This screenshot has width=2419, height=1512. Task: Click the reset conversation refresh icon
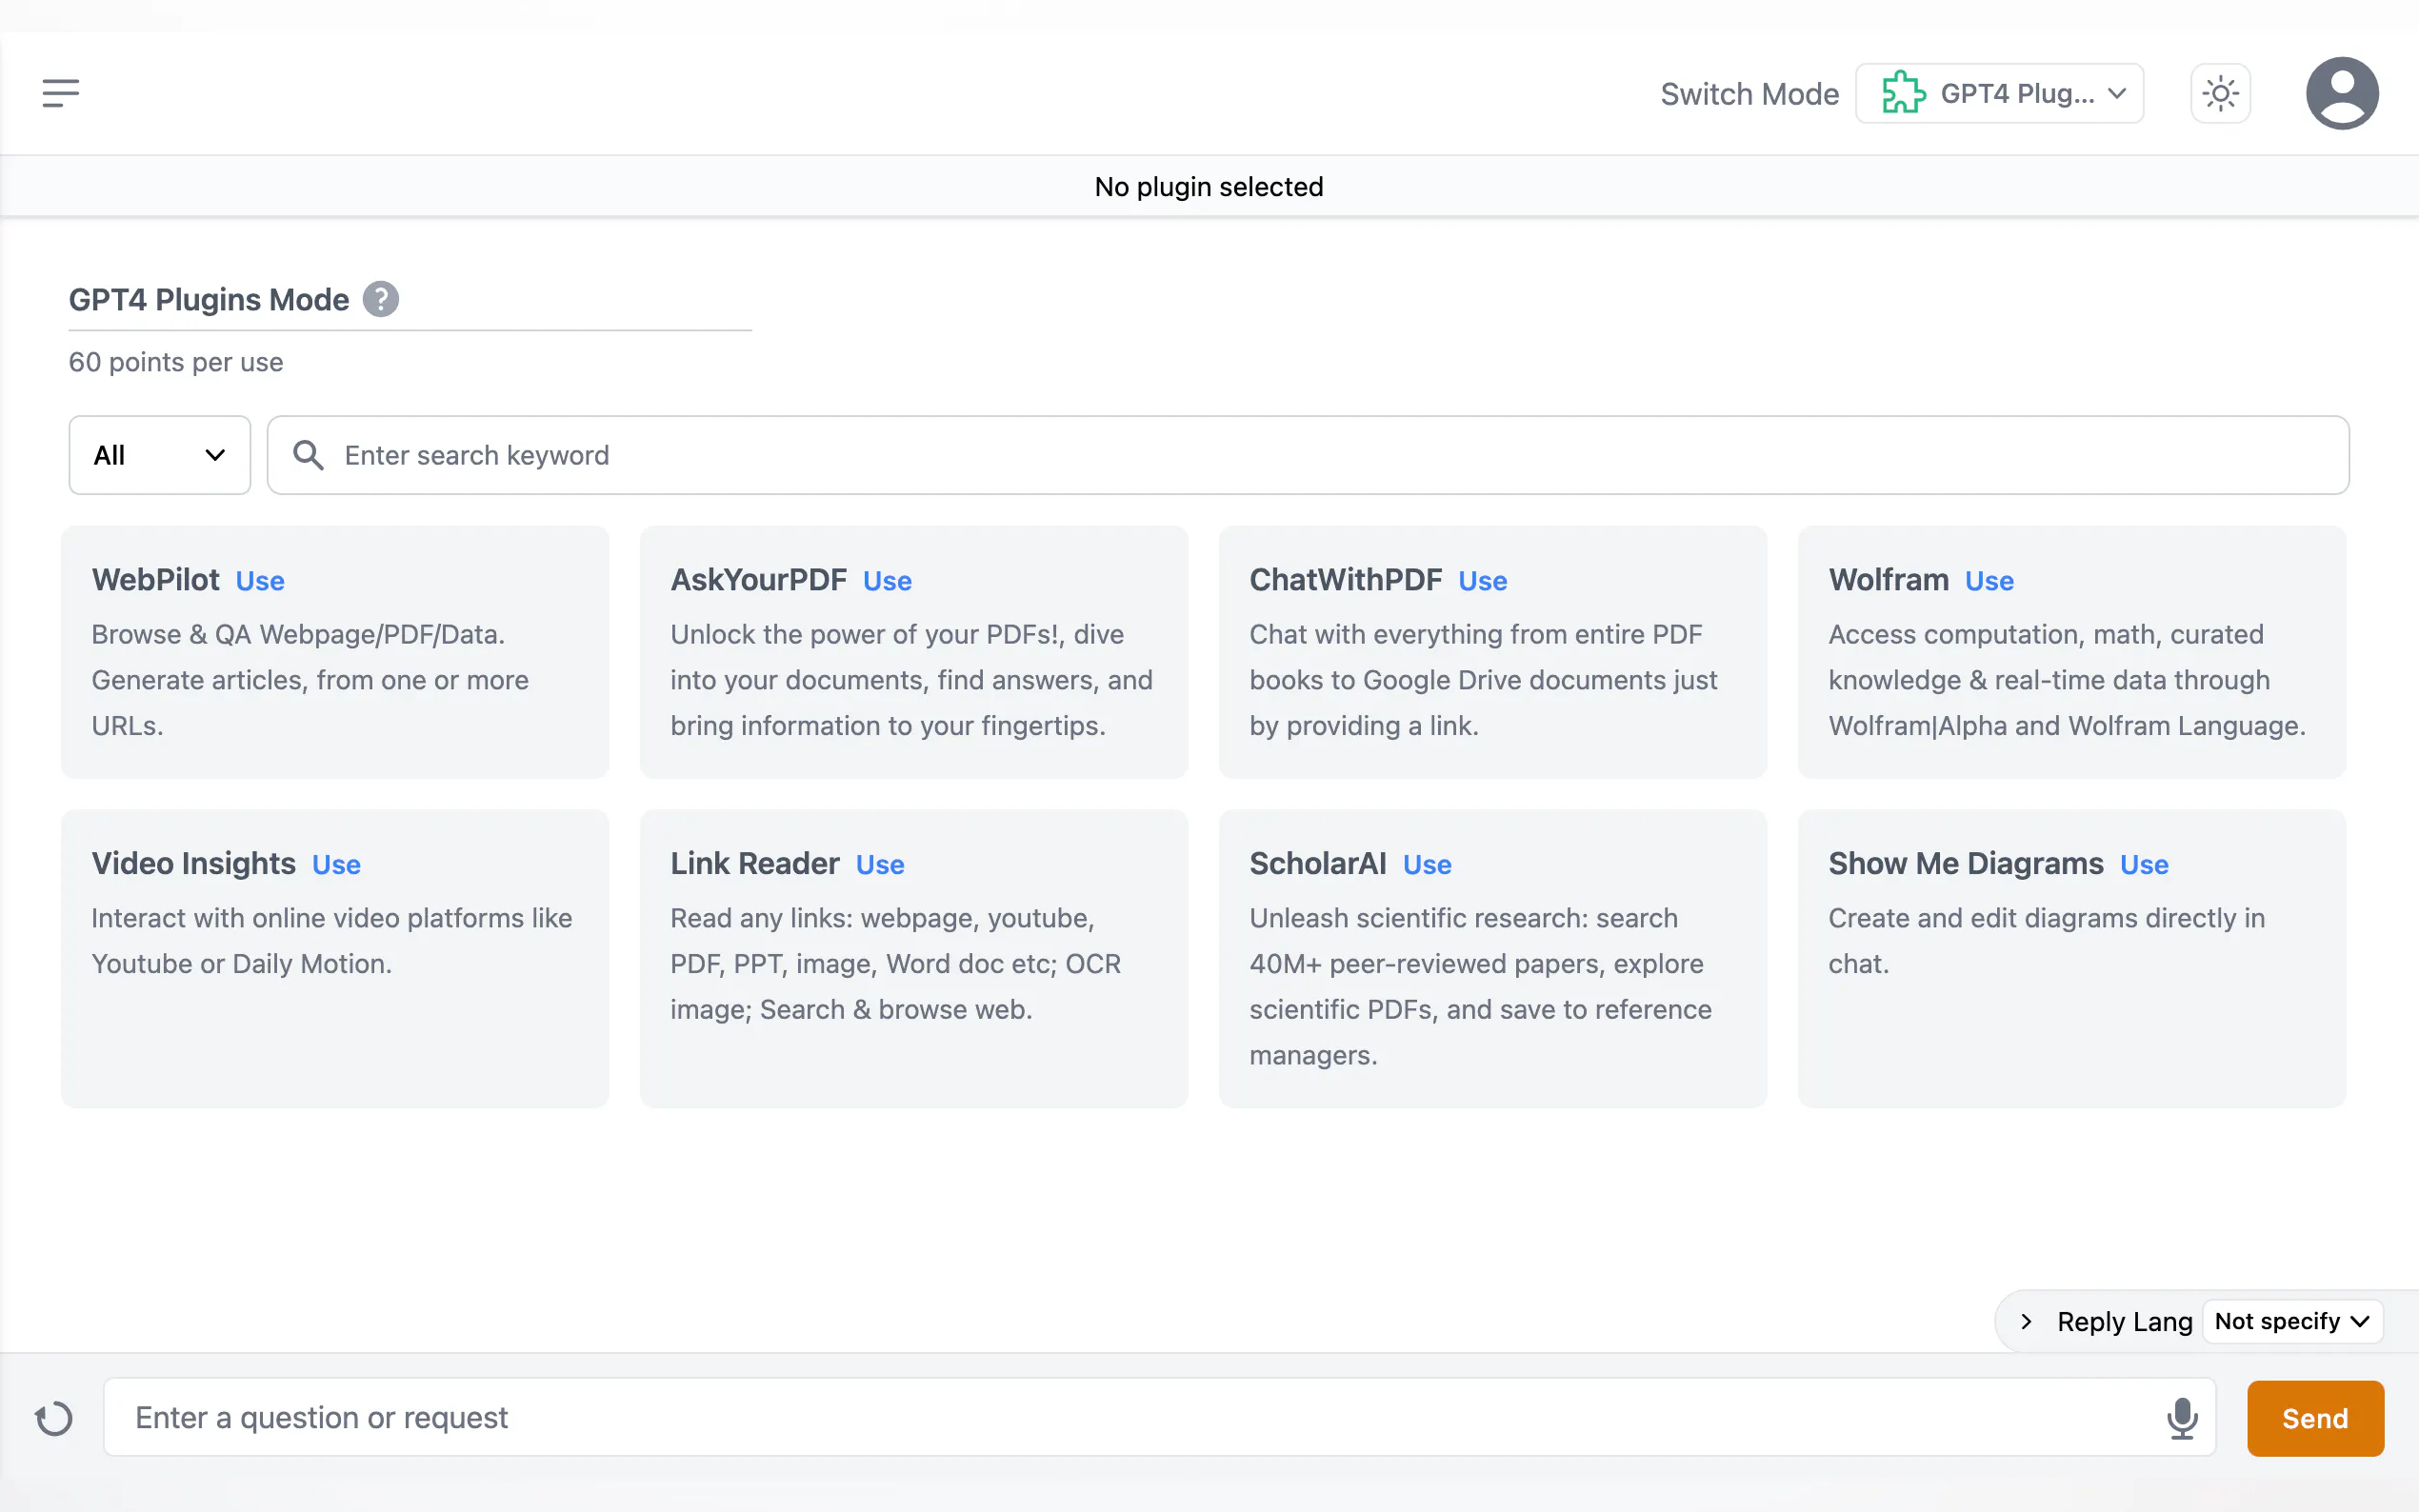54,1418
